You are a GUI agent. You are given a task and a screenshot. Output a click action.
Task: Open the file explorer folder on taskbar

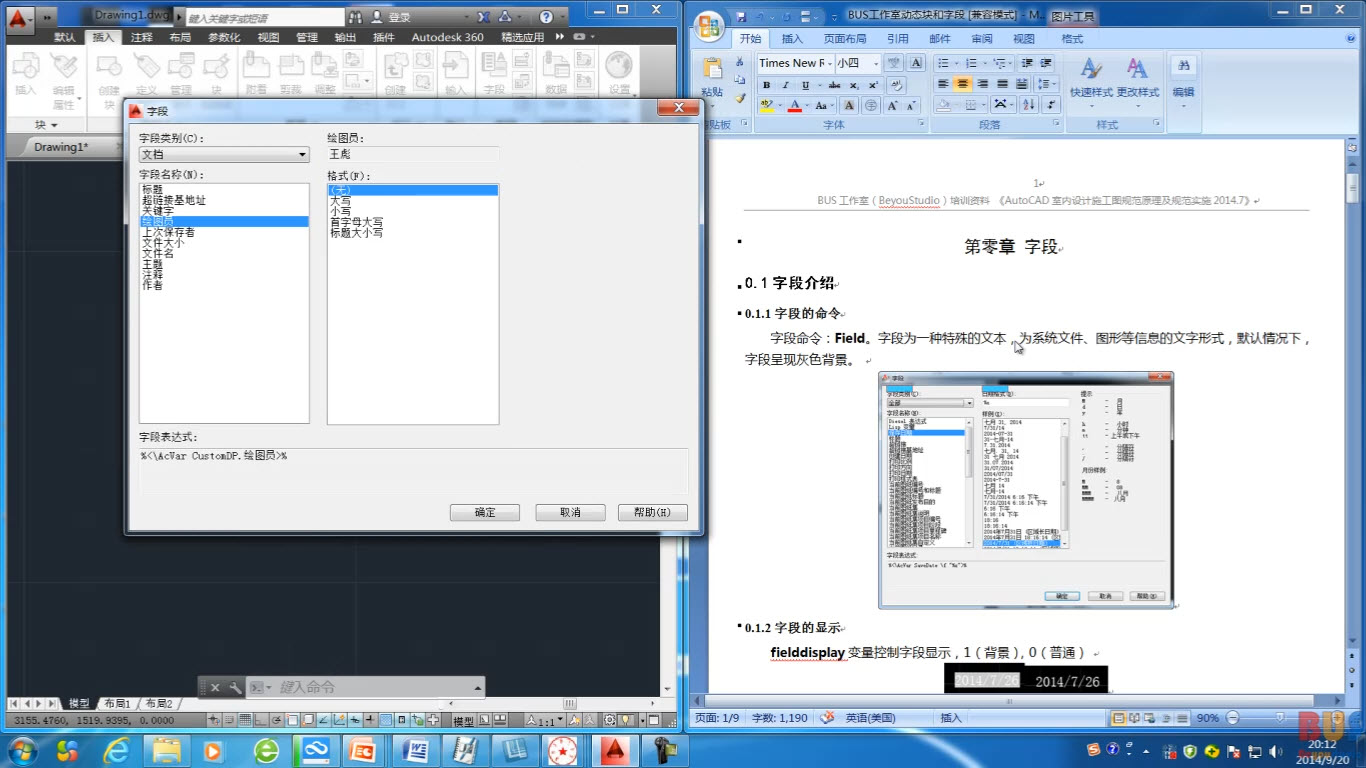166,749
